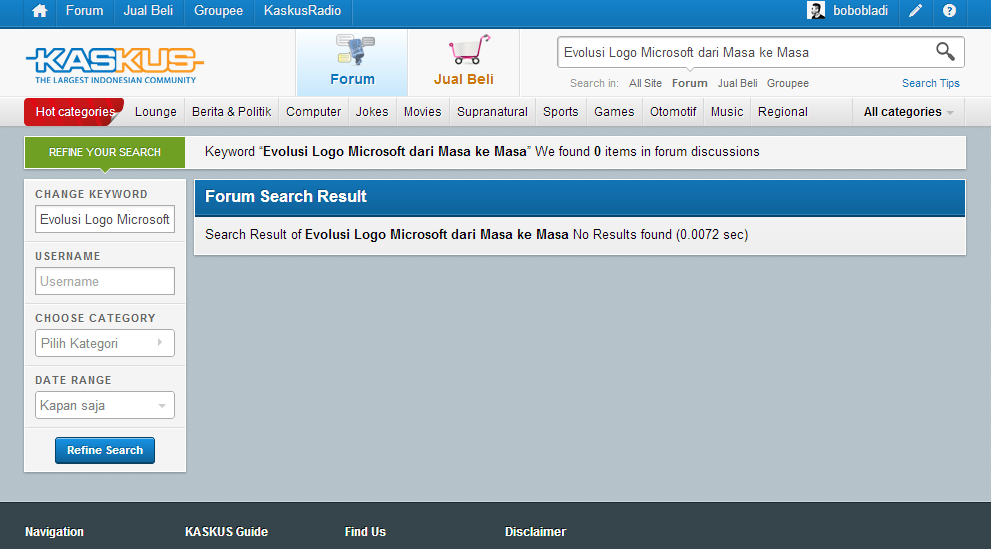This screenshot has height=549, width=991.
Task: Open the help question mark icon
Action: point(949,11)
